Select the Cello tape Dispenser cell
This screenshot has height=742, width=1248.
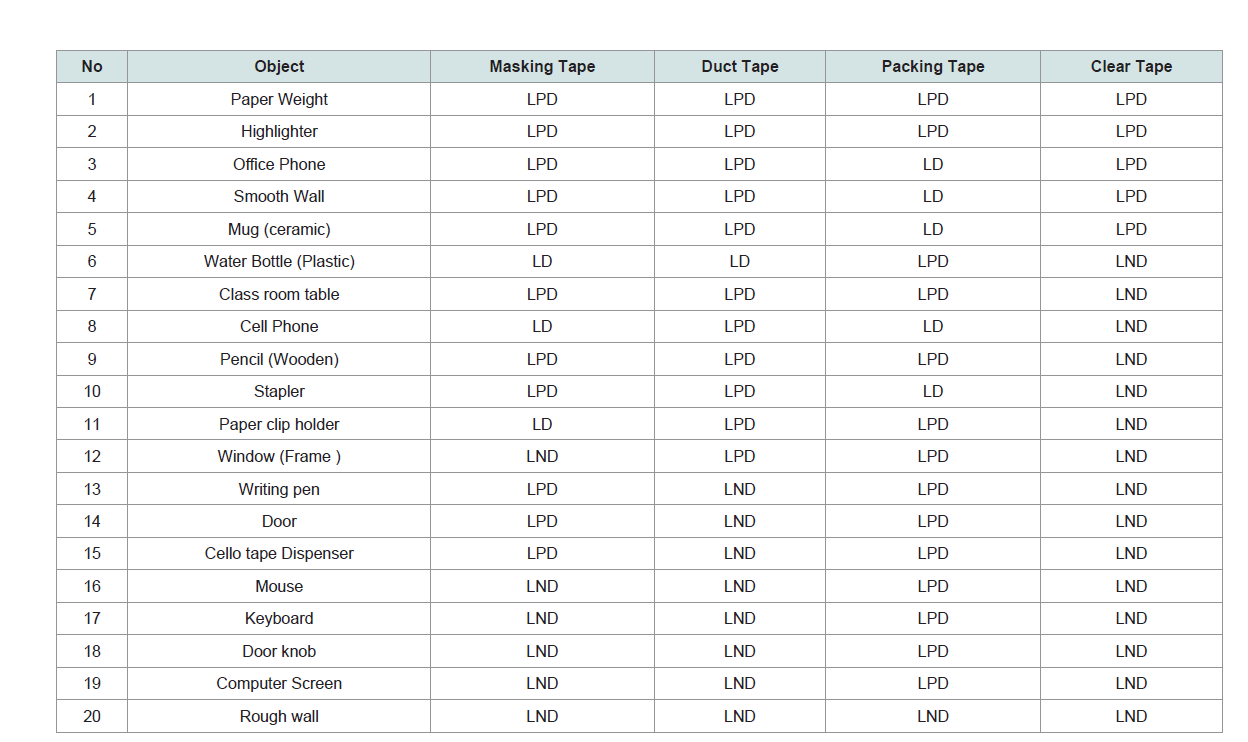tap(279, 554)
